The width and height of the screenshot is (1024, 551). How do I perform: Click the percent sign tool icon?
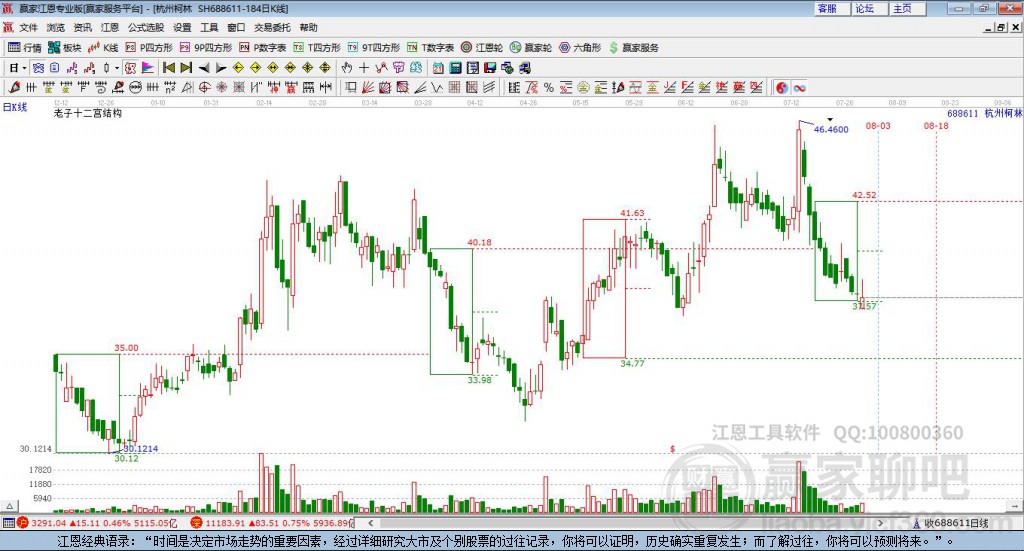(x=549, y=87)
